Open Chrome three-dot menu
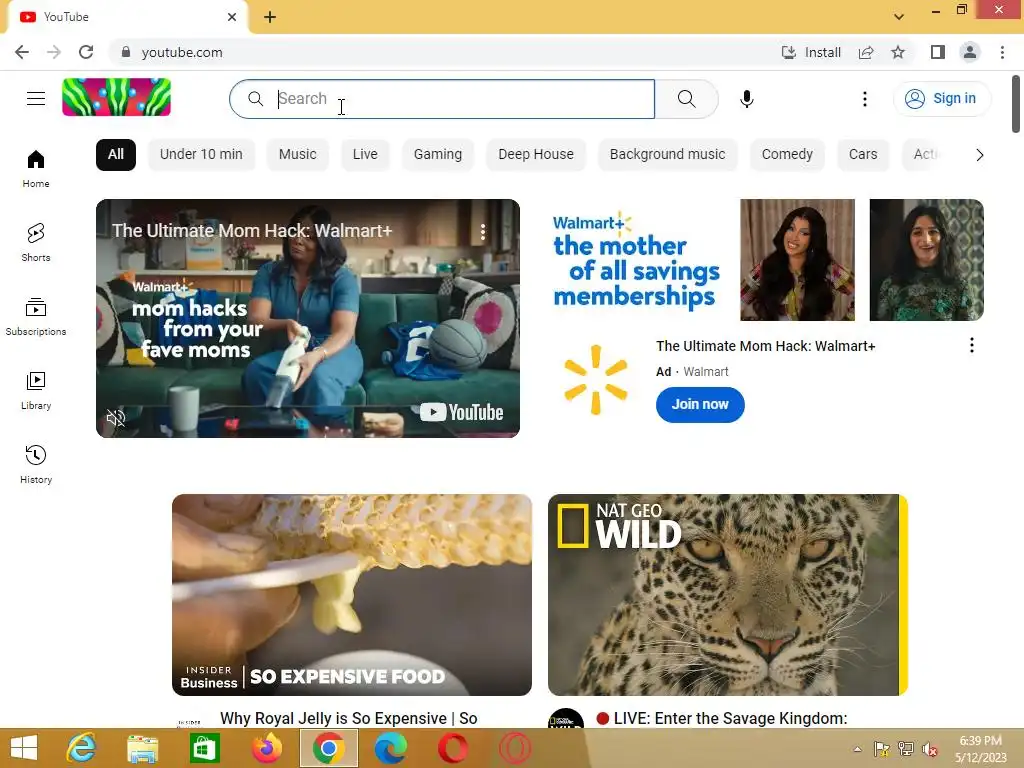The image size is (1024, 768). [1002, 52]
